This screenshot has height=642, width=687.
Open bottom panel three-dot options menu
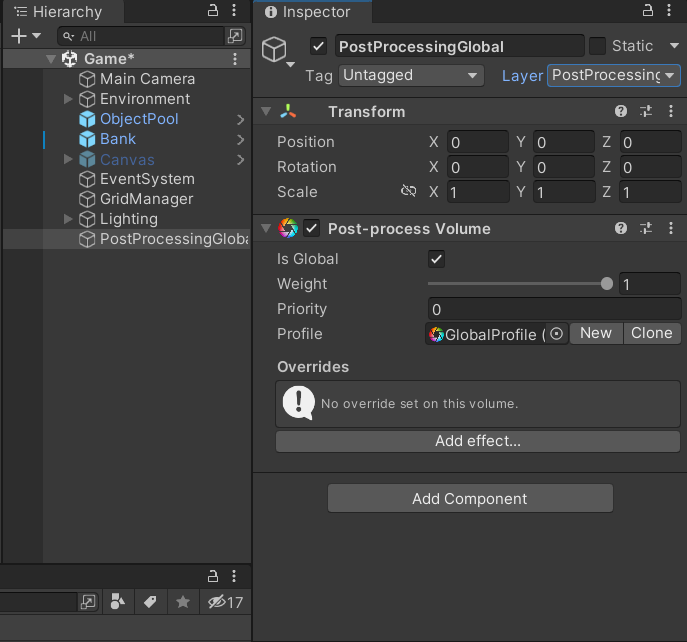click(x=234, y=576)
